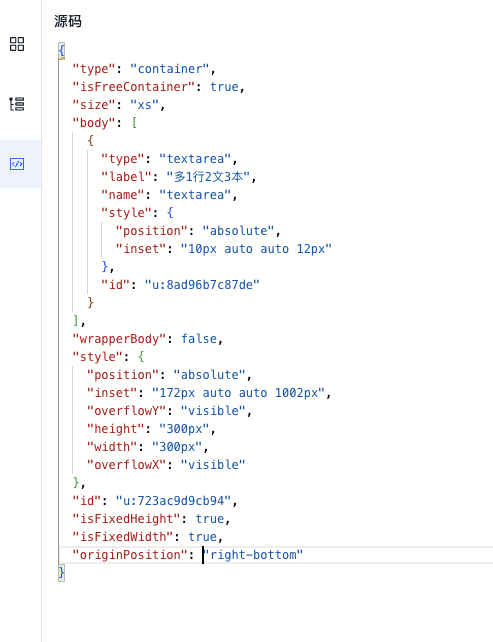
Task: Click the "right-bottom" originPosition value
Action: click(253, 555)
